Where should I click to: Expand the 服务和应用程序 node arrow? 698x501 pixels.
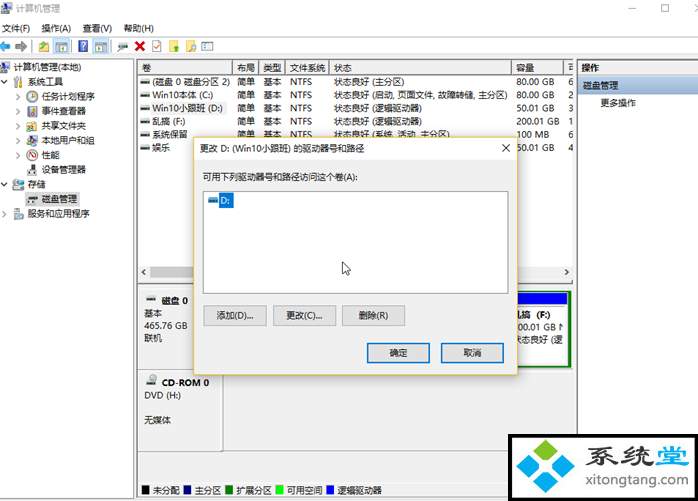coord(4,214)
